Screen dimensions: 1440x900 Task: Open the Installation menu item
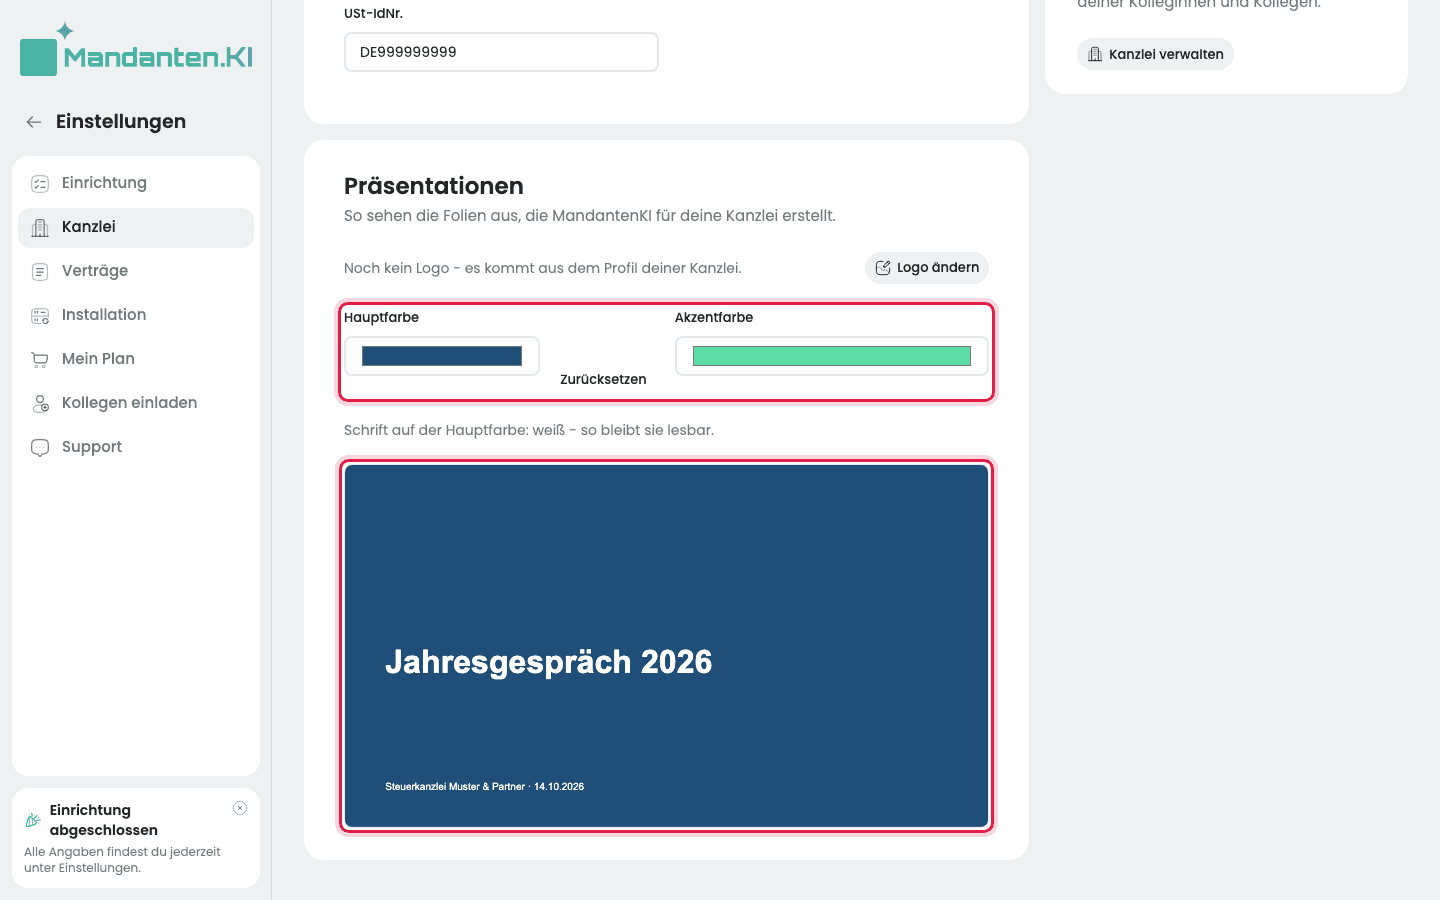tap(136, 315)
